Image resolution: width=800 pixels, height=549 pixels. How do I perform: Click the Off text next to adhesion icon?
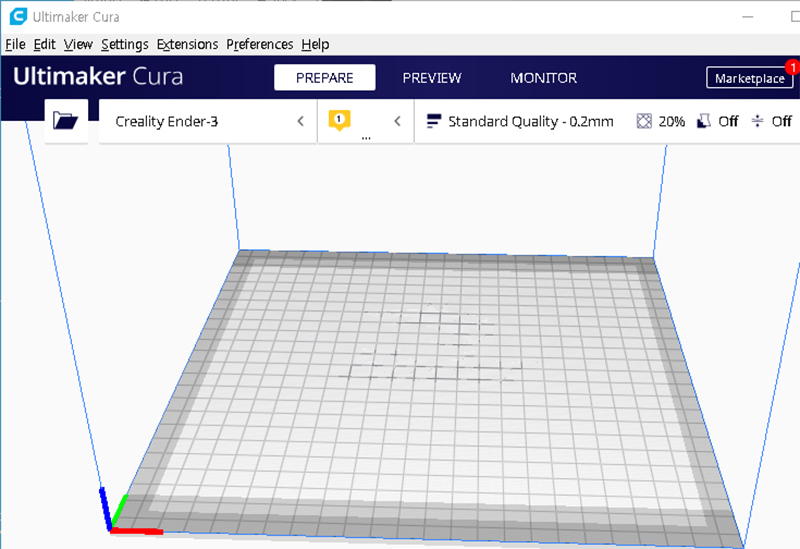click(781, 121)
